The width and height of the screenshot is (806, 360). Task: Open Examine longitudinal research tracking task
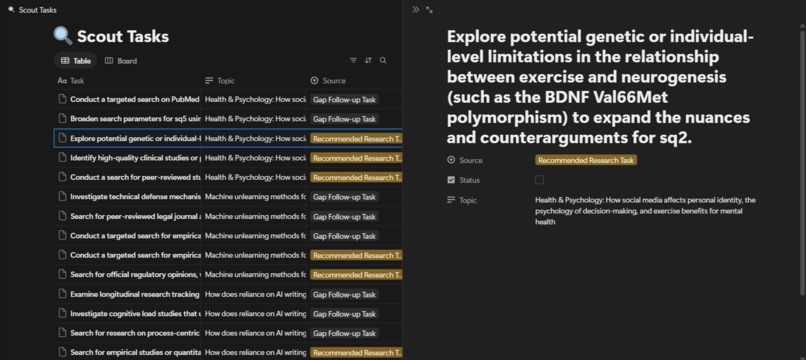(135, 294)
